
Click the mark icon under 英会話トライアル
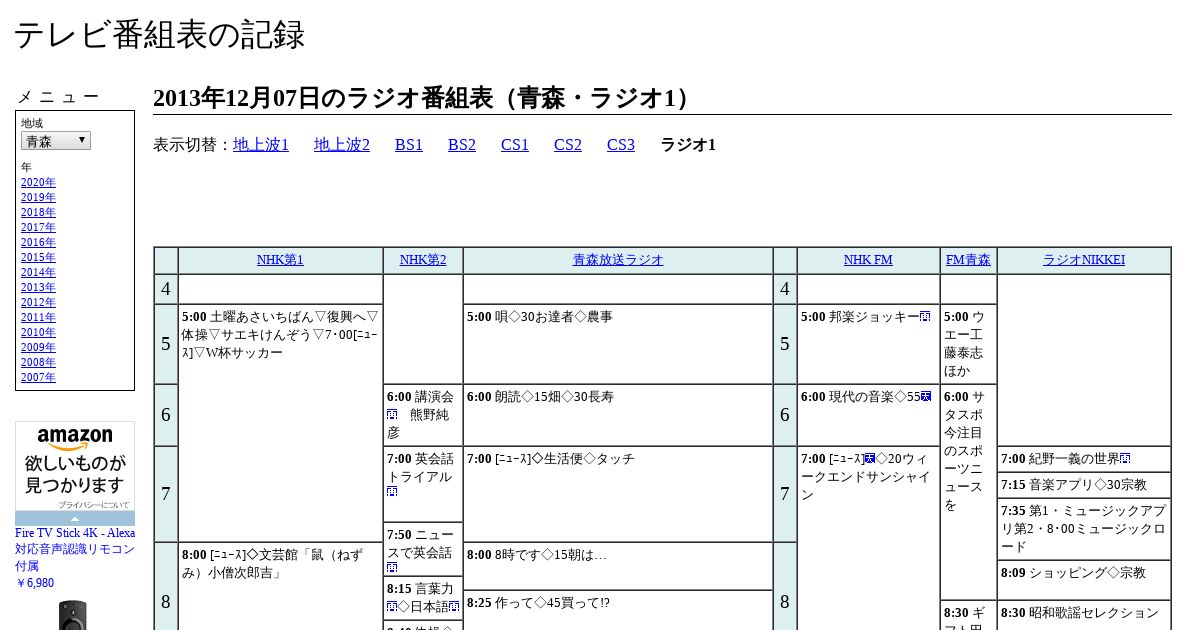click(x=392, y=492)
